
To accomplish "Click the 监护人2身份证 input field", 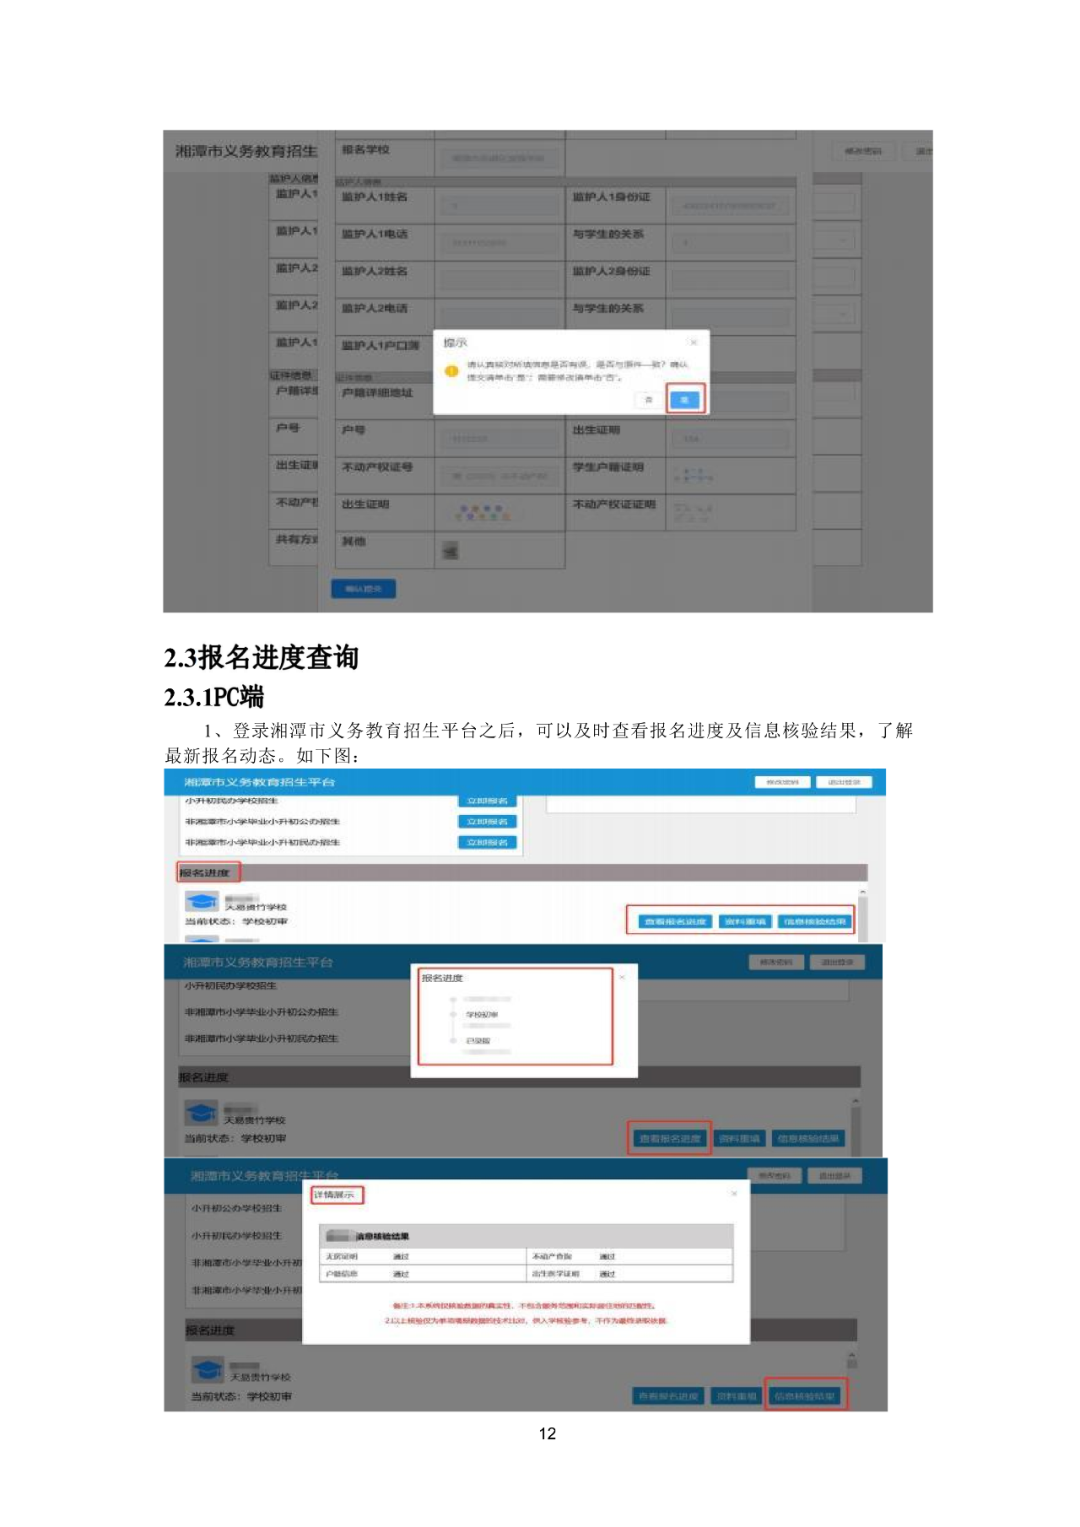I will [x=729, y=279].
